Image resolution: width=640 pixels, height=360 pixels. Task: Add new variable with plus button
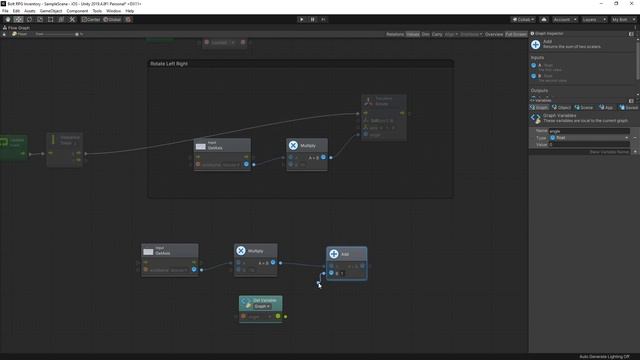point(635,152)
